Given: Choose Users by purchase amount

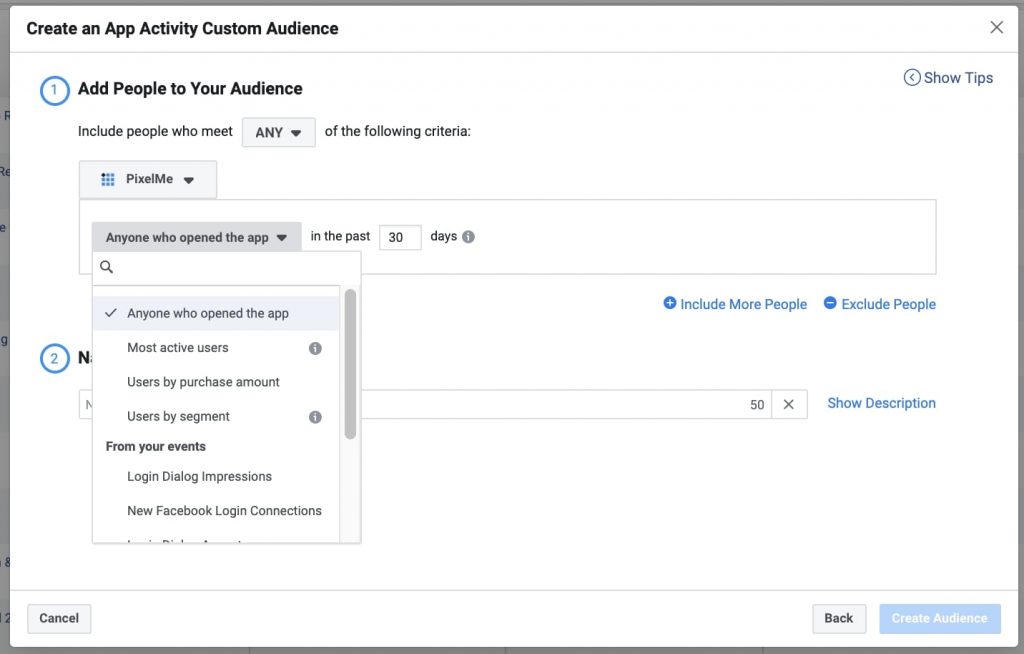Looking at the screenshot, I should pyautogui.click(x=203, y=382).
